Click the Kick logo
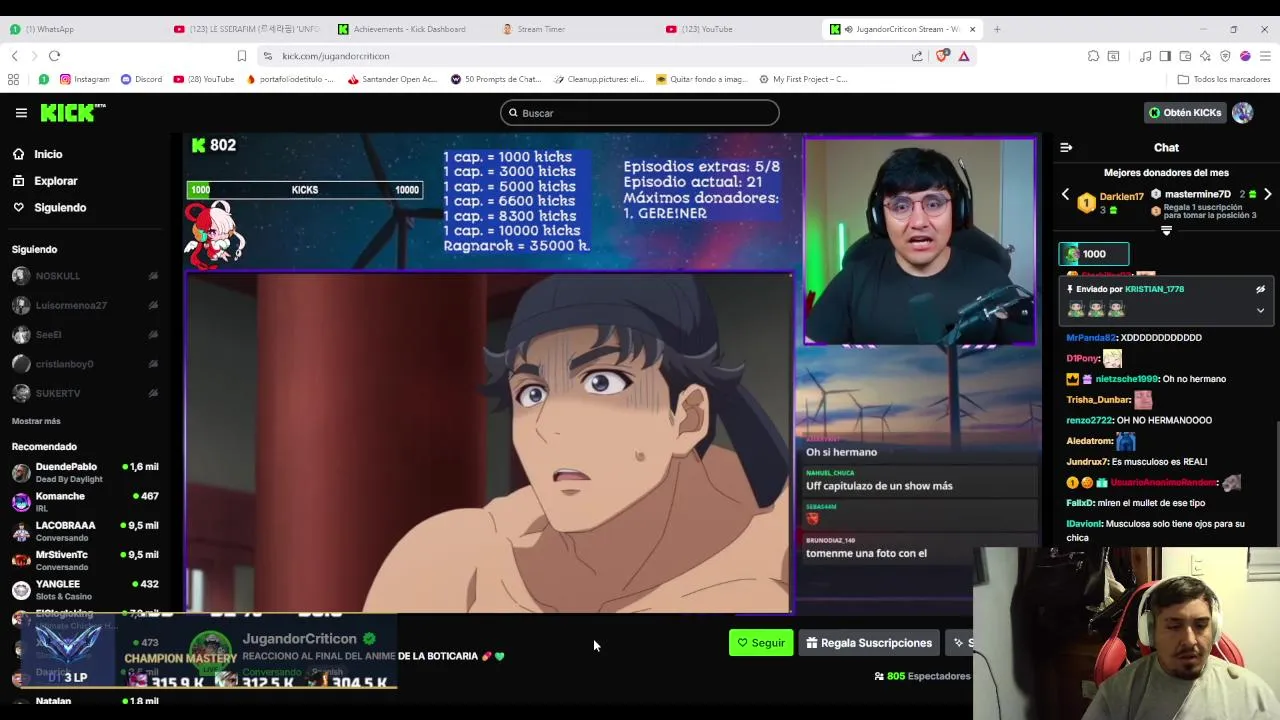Screen dimensions: 1280x720 [72, 113]
